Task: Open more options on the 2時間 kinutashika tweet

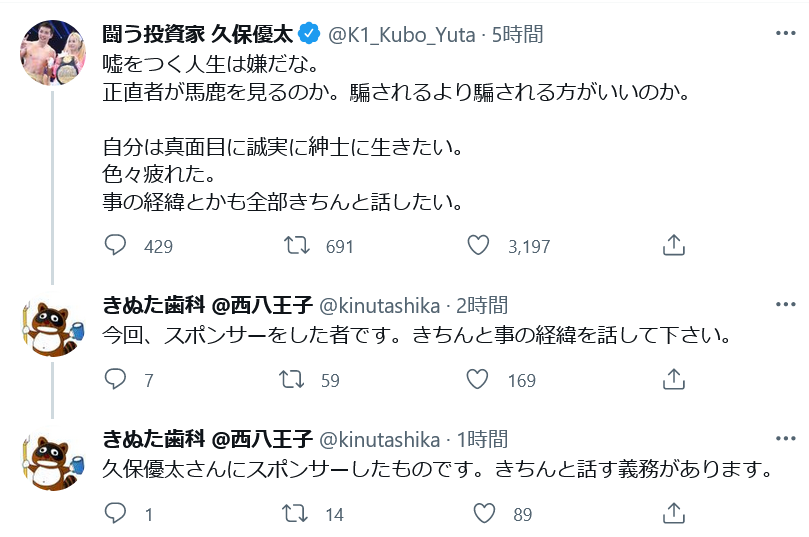Action: (x=780, y=304)
